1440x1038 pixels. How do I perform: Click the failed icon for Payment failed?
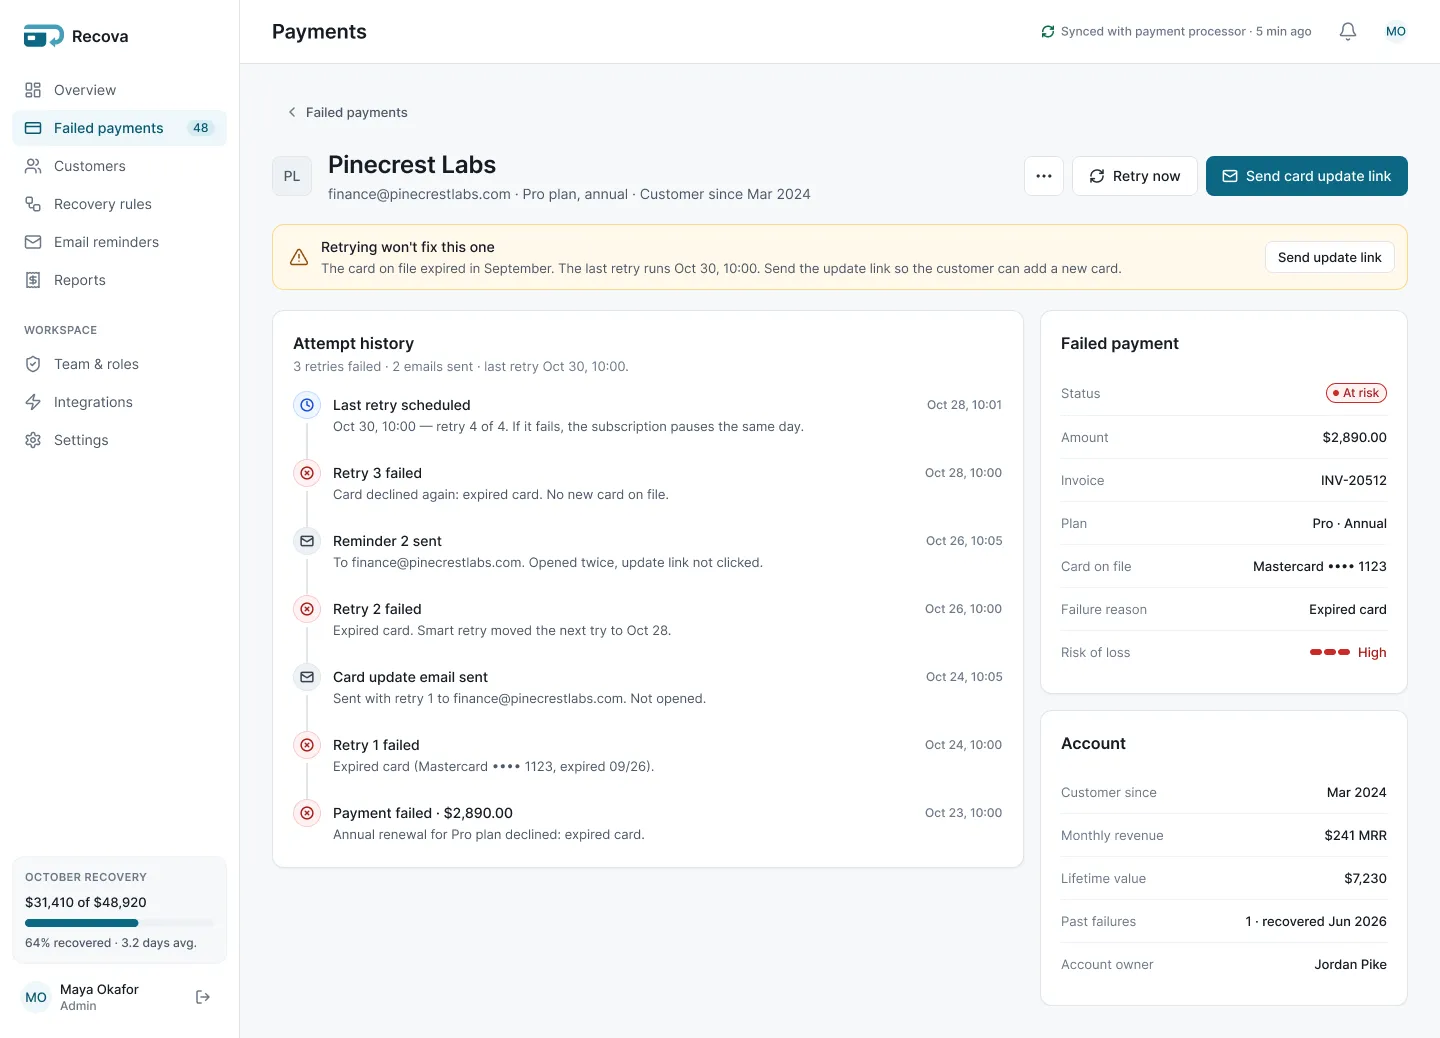coord(307,813)
